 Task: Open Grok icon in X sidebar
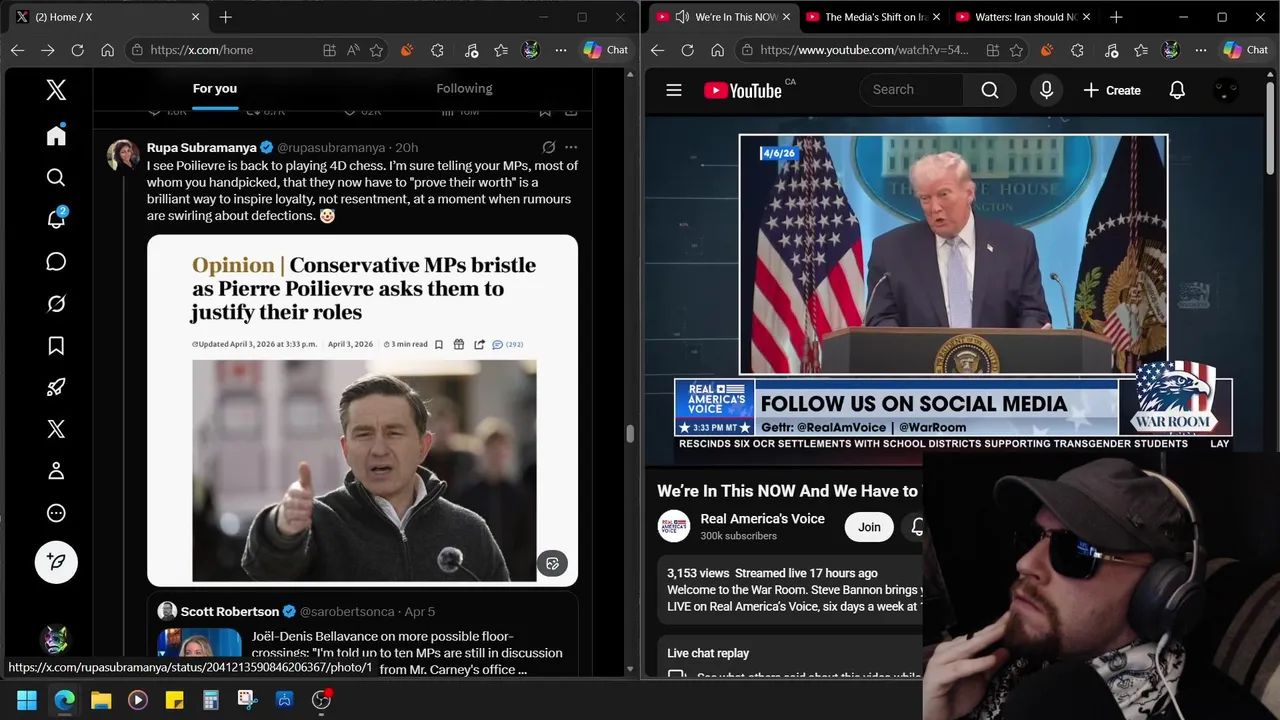tap(56, 303)
